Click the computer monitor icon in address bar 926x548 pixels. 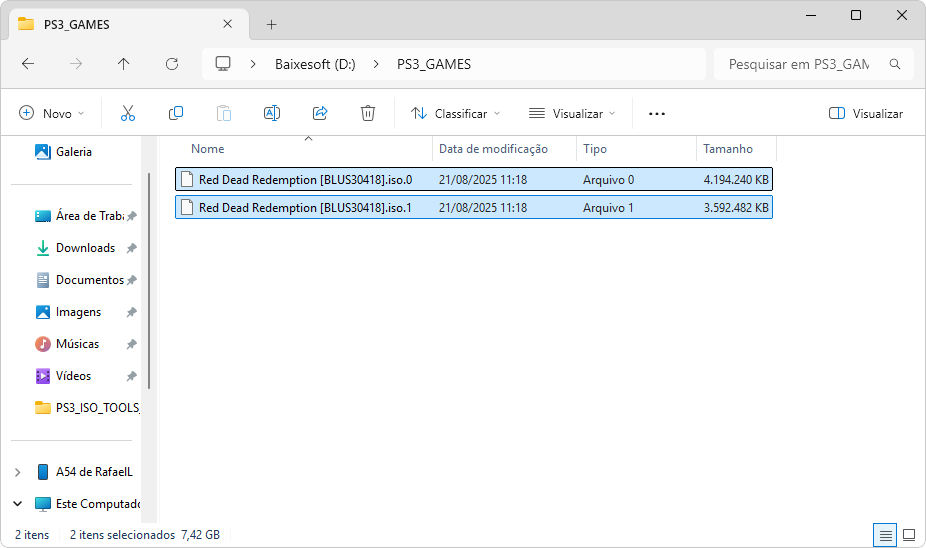point(223,64)
